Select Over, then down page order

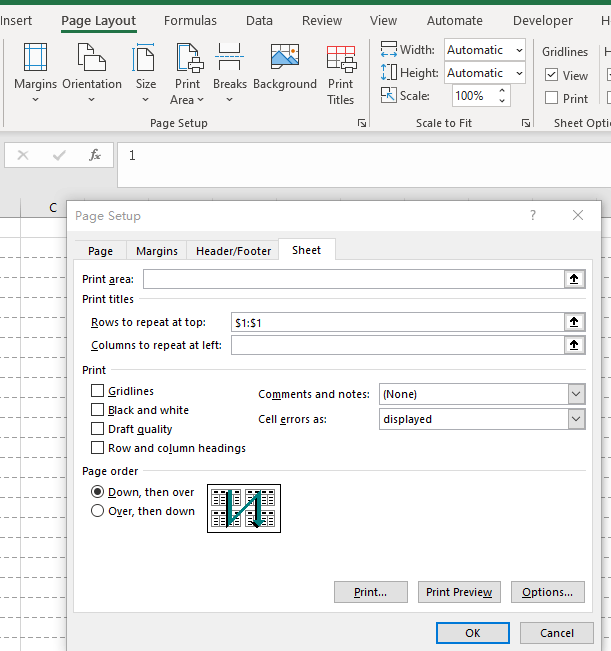point(97,511)
